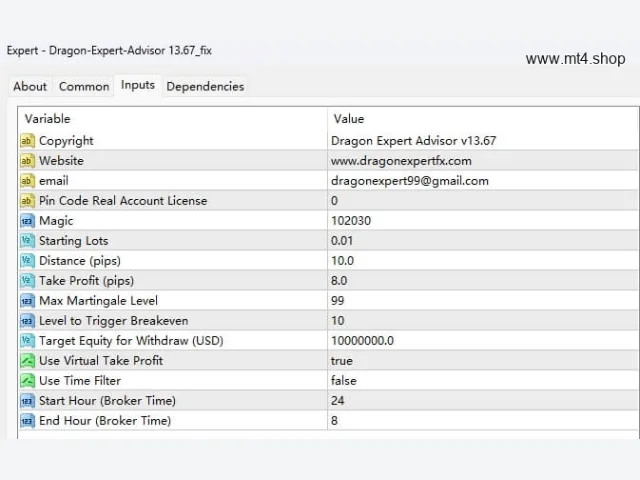Click the double icon beside Take Profit (pips)
Image resolution: width=640 pixels, height=480 pixels.
[x=27, y=281]
